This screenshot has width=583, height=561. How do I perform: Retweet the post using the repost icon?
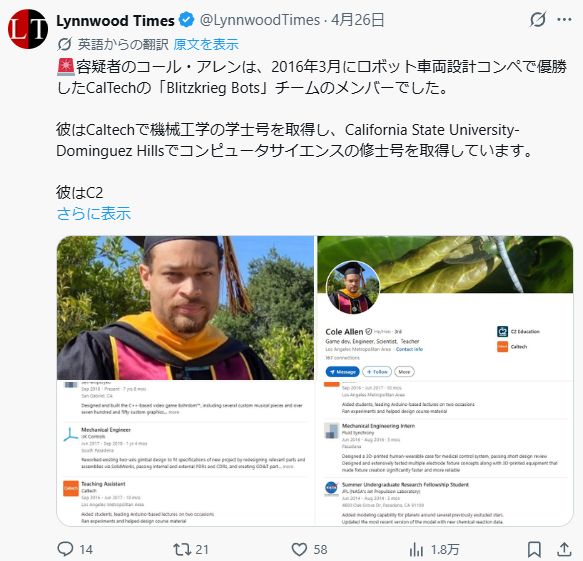182,549
